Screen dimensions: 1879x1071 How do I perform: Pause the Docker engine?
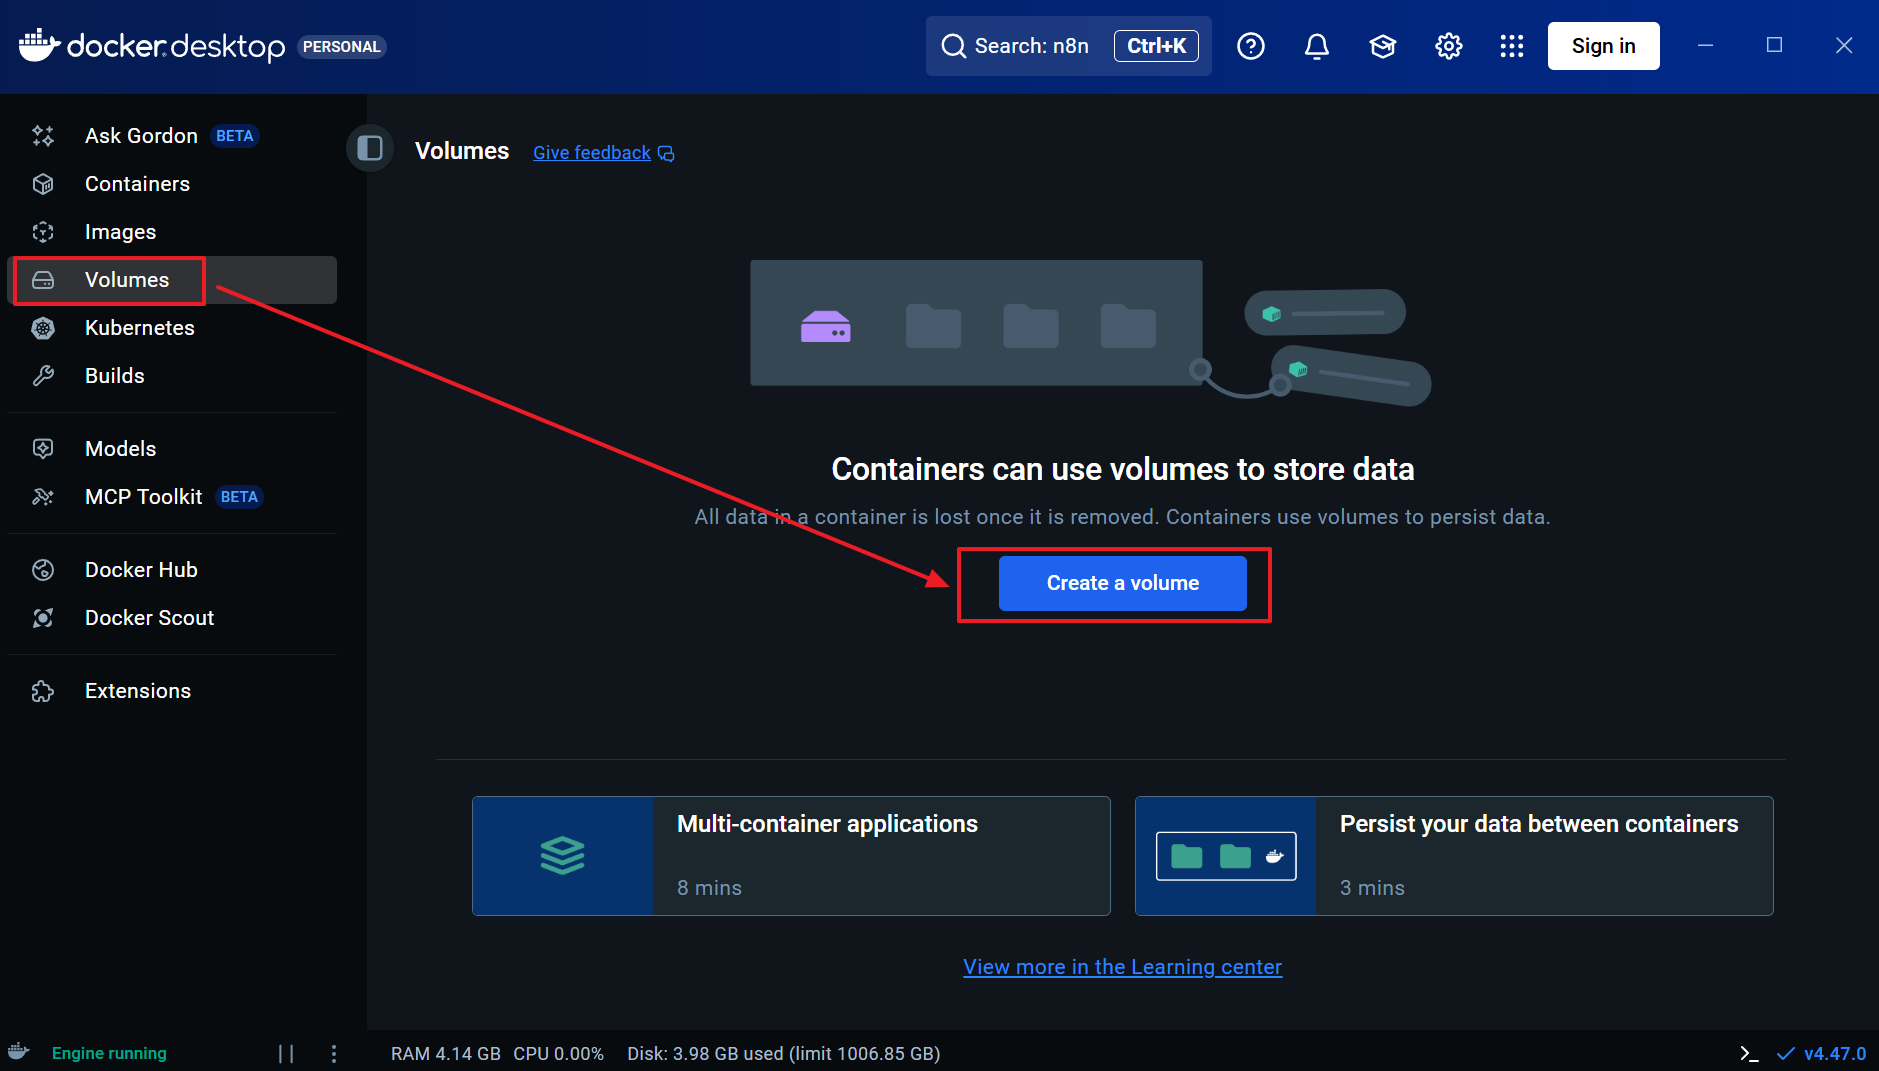tap(286, 1053)
